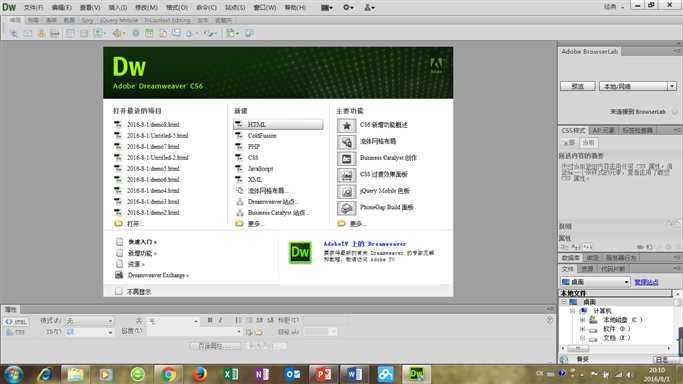Image resolution: width=683 pixels, height=384 pixels.
Task: Open the CS6 new features overview icon
Action: [347, 125]
